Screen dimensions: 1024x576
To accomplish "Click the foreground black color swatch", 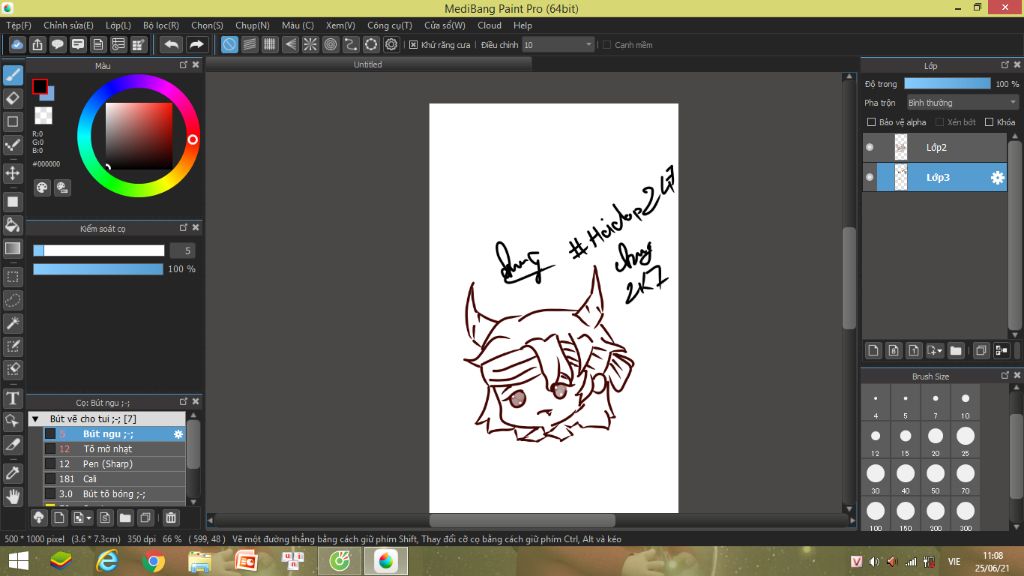I will (x=40, y=86).
